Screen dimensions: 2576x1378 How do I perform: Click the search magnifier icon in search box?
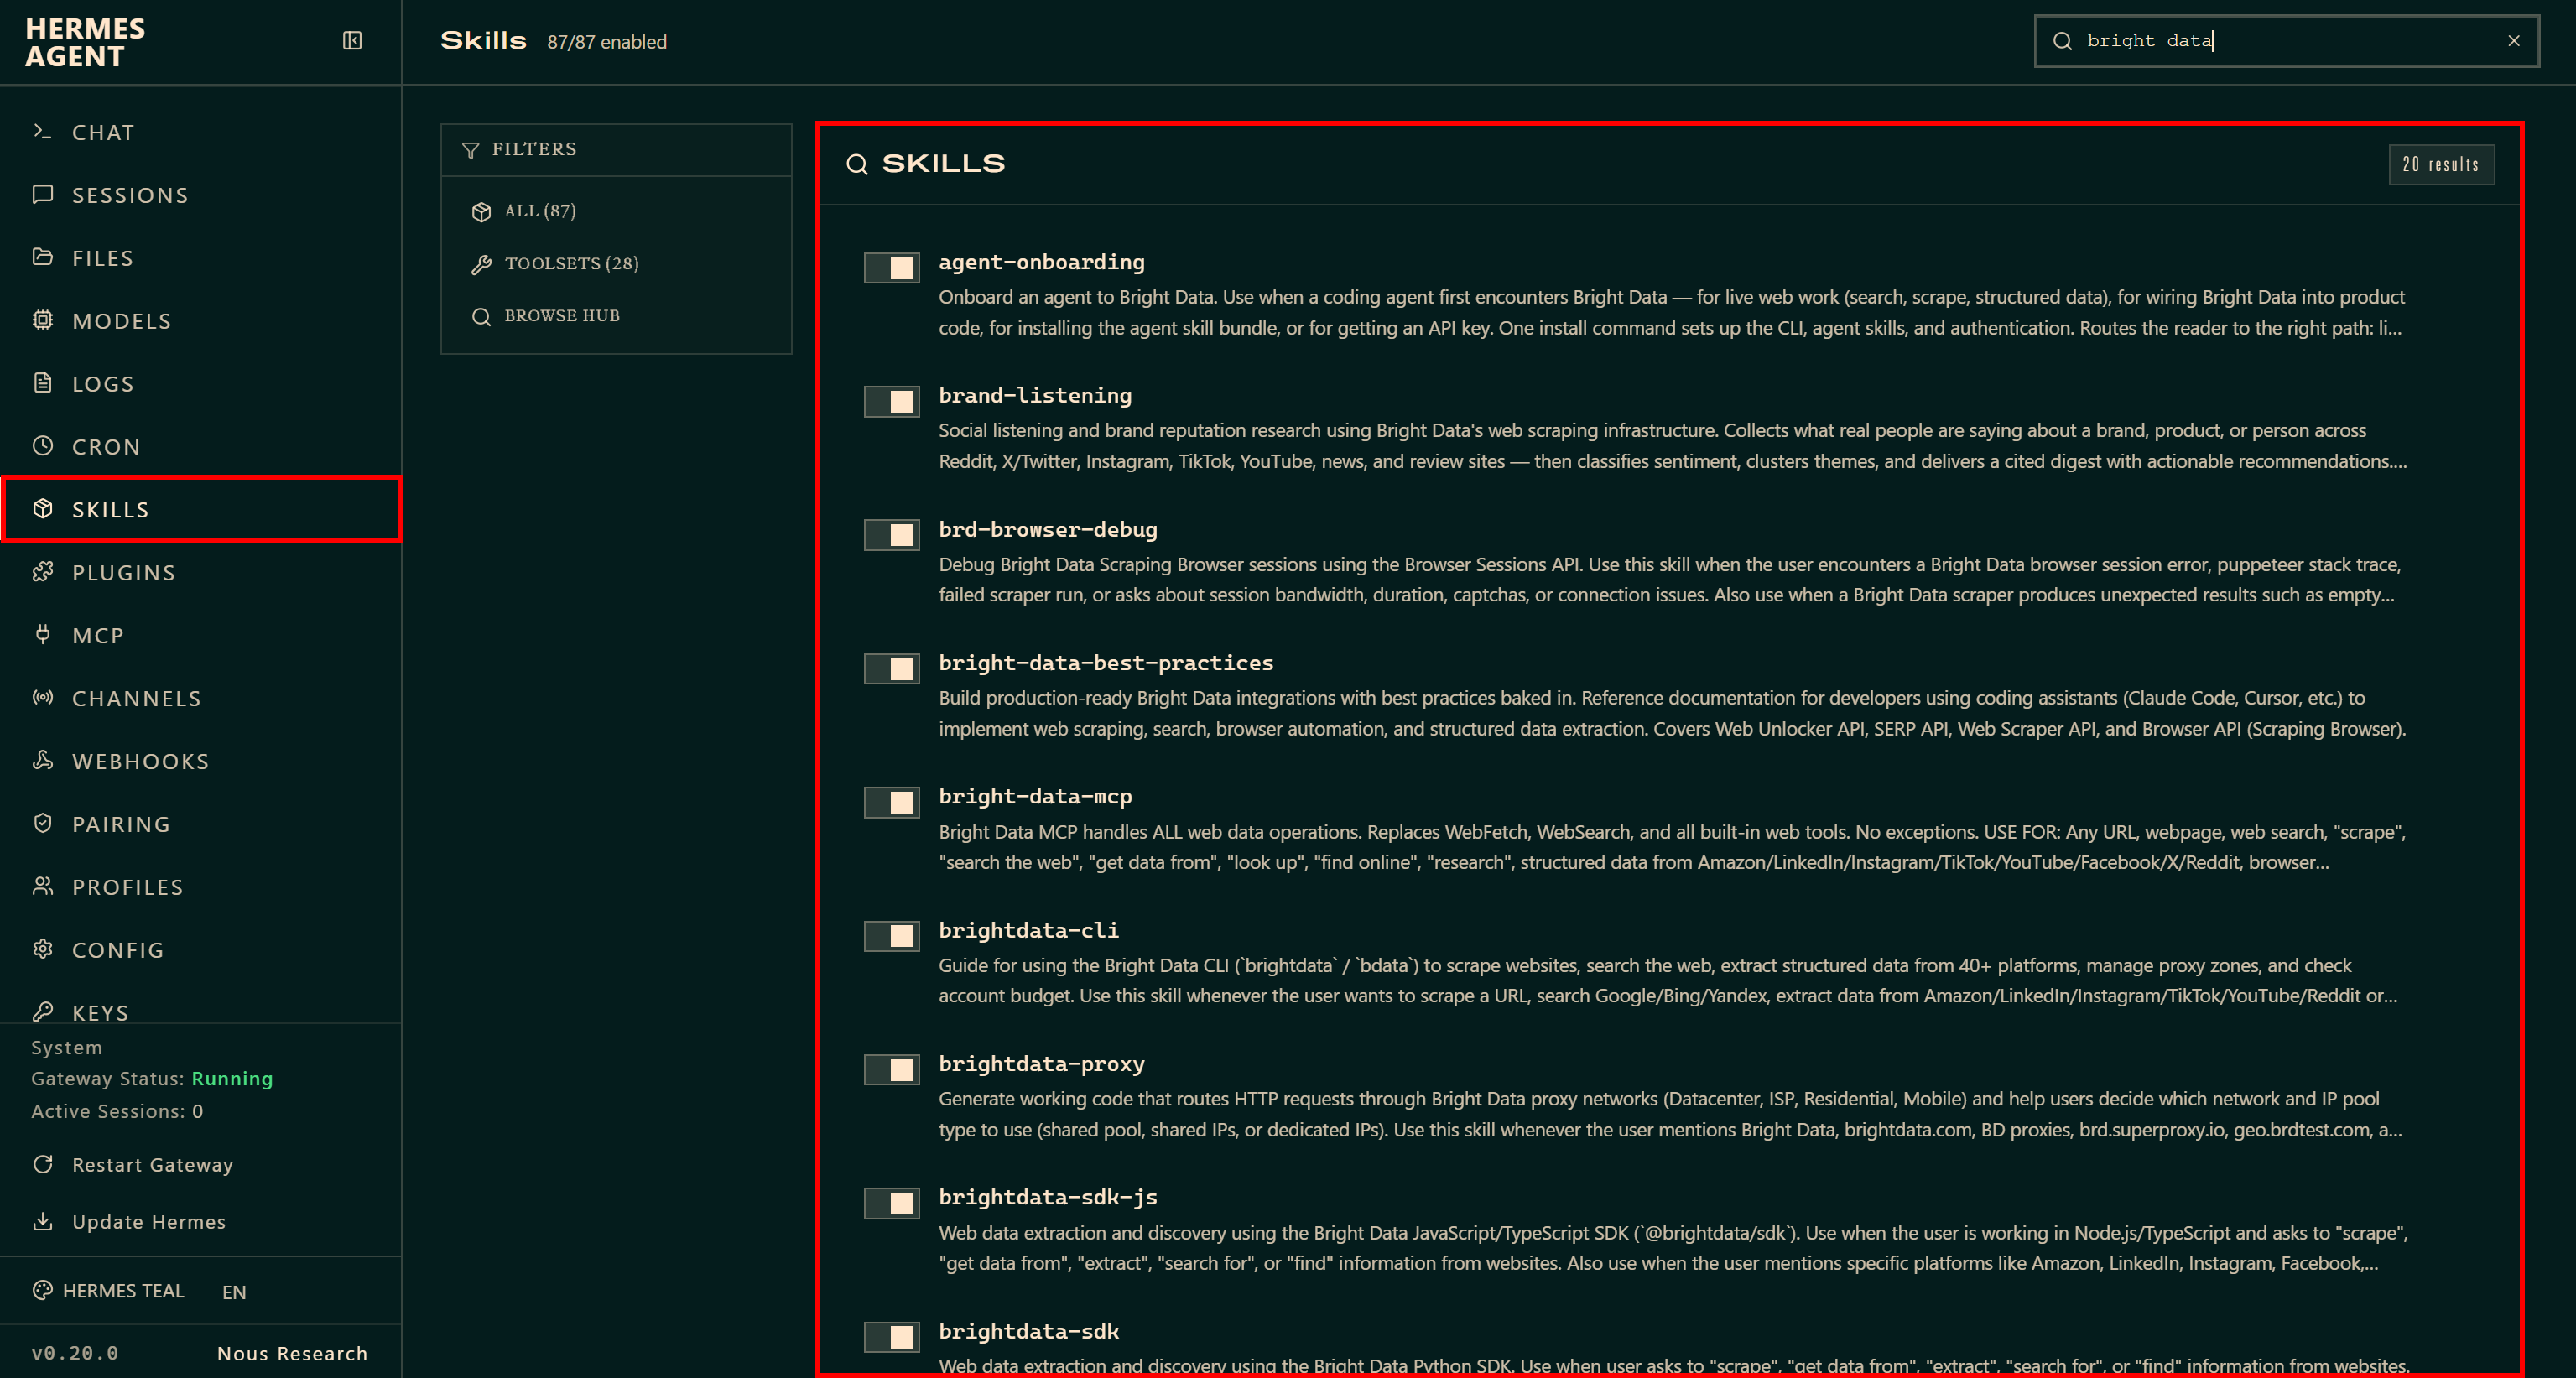tap(2062, 41)
